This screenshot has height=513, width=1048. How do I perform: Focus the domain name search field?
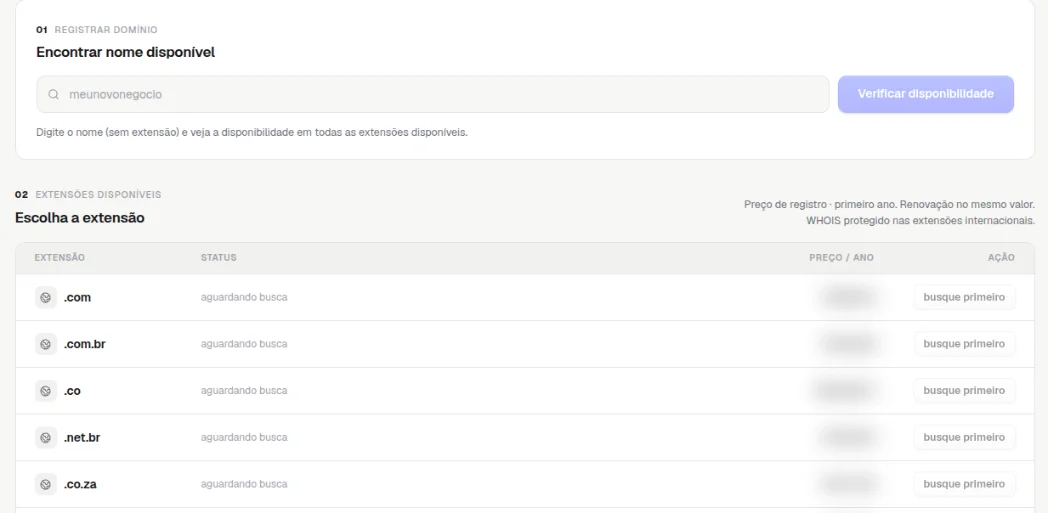[x=432, y=94]
